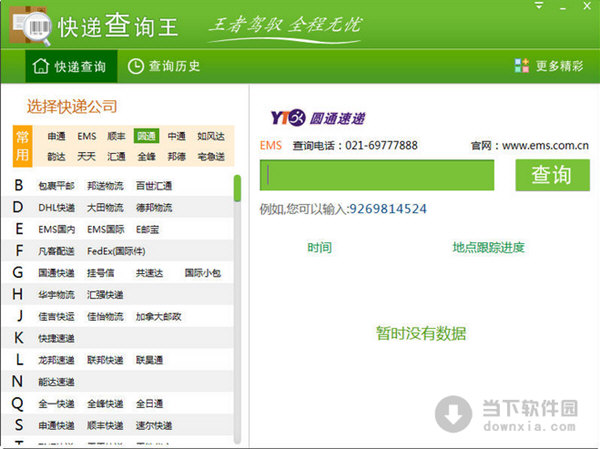Select 申通 in common couriers
Viewport: 600px width, 449px height.
[57, 136]
